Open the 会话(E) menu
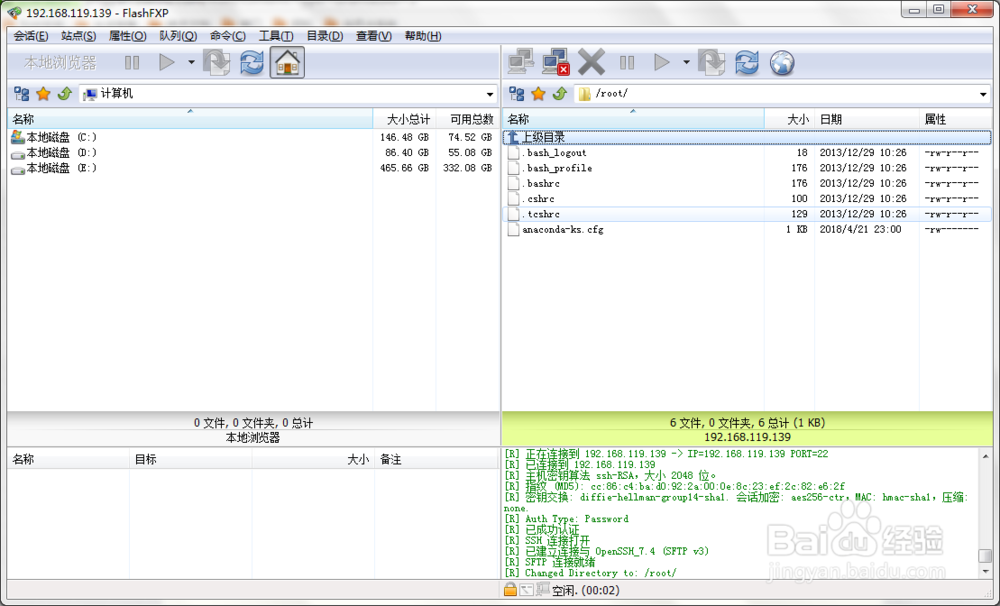Screen dimensions: 1000x606 click(31, 36)
